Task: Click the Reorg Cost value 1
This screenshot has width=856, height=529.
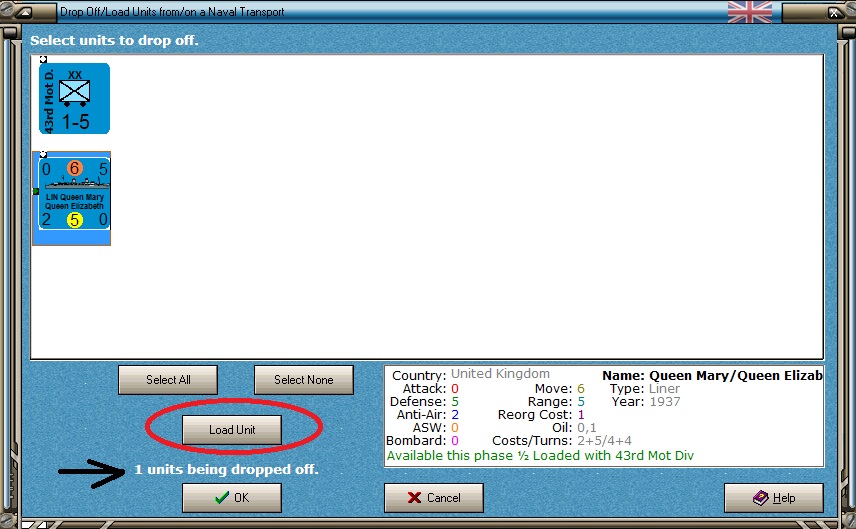Action: coord(581,415)
